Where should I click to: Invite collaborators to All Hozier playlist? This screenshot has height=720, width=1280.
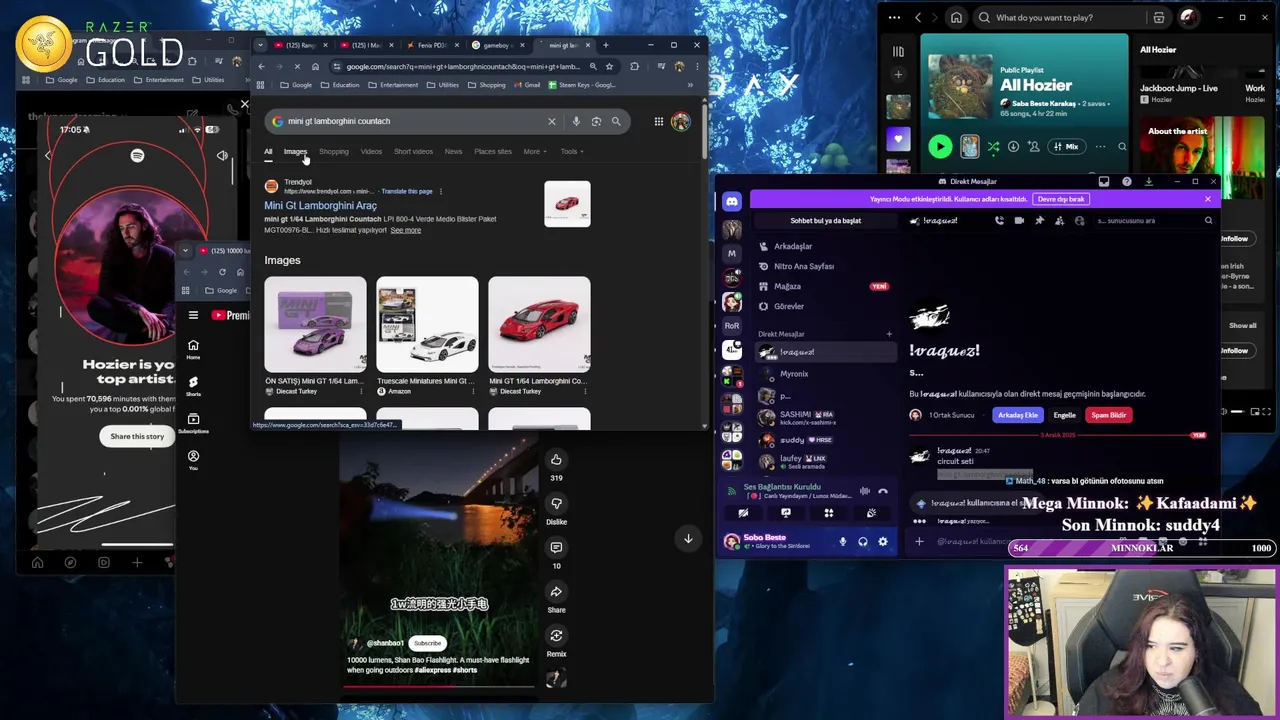(x=1032, y=147)
